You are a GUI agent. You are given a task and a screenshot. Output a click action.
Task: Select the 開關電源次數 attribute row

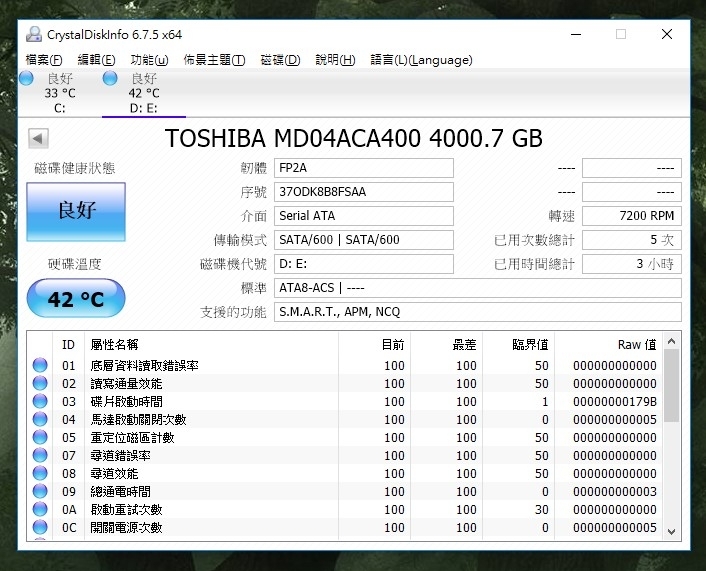pyautogui.click(x=345, y=527)
